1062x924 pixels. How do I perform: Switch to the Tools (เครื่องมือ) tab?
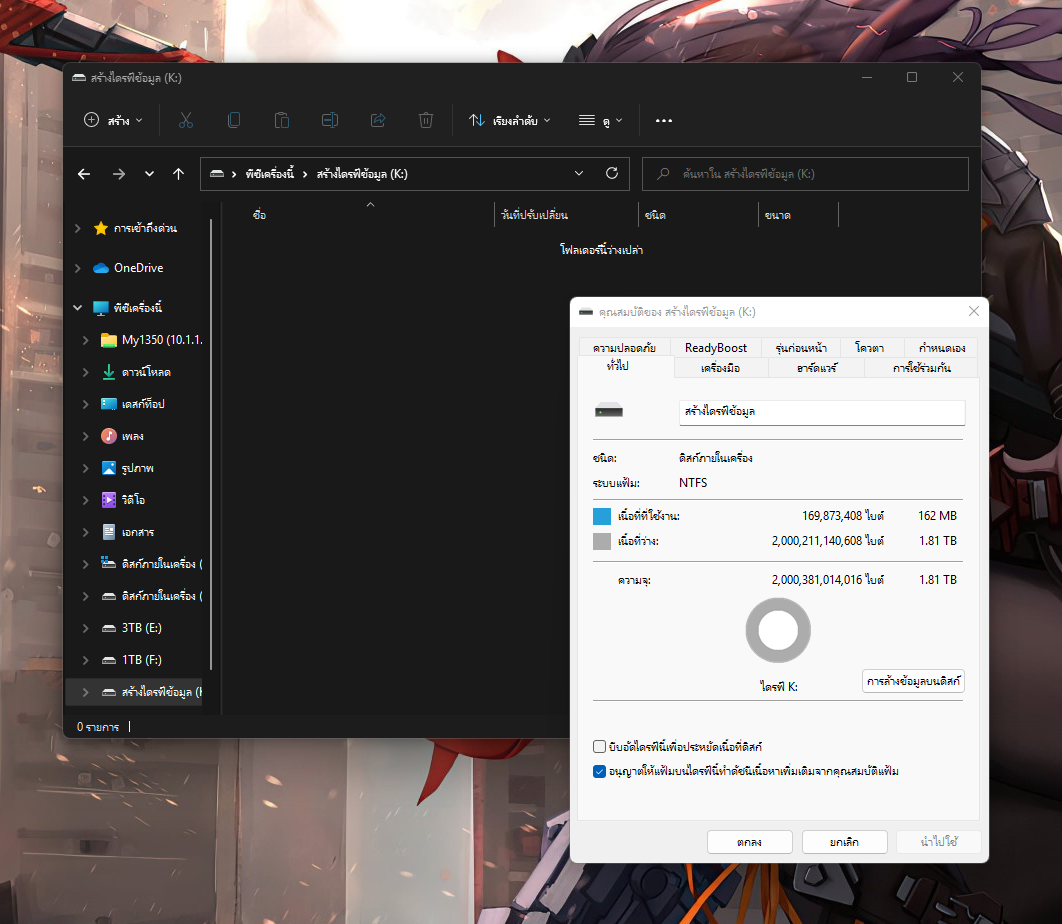(x=721, y=368)
